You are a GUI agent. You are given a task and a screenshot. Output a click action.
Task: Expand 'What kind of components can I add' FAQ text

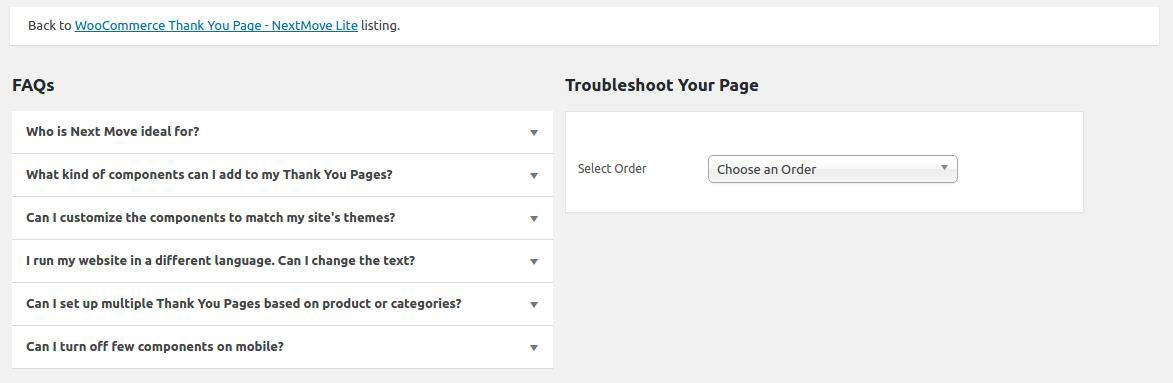click(209, 175)
